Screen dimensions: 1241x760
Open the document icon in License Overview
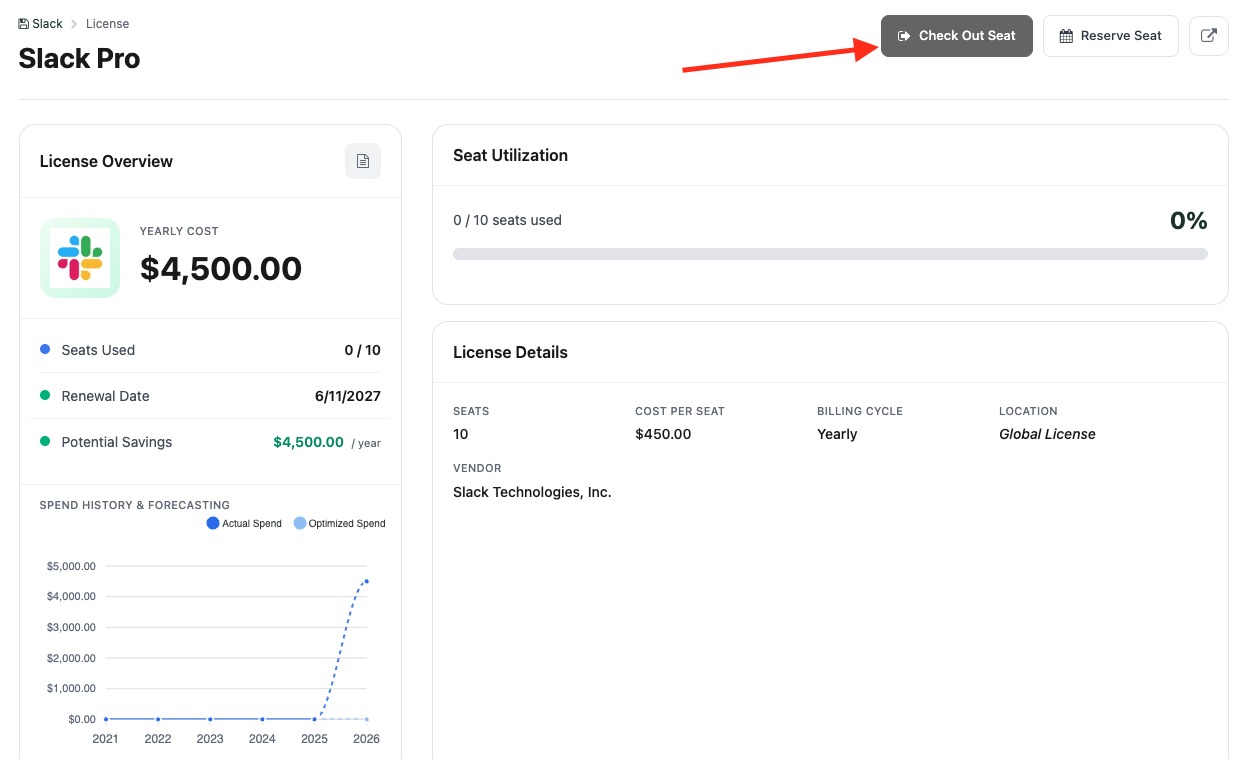[x=363, y=161]
